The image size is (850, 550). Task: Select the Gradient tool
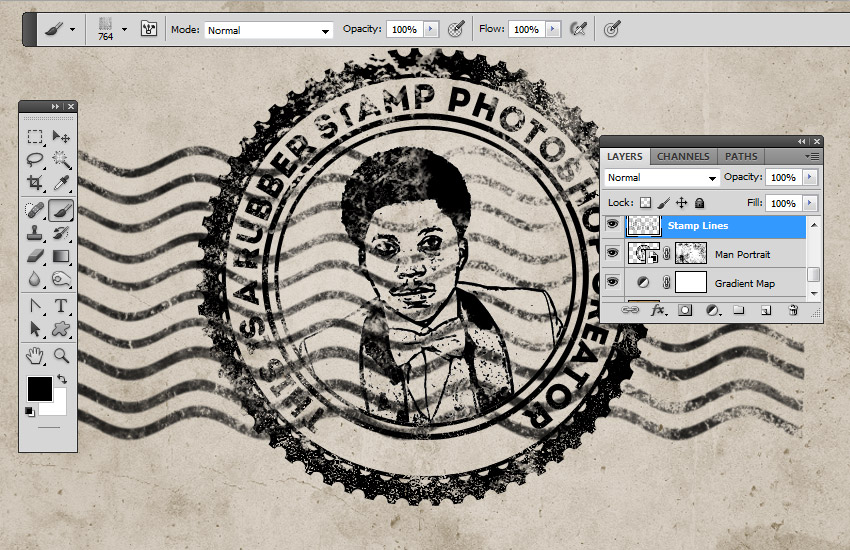[x=61, y=257]
